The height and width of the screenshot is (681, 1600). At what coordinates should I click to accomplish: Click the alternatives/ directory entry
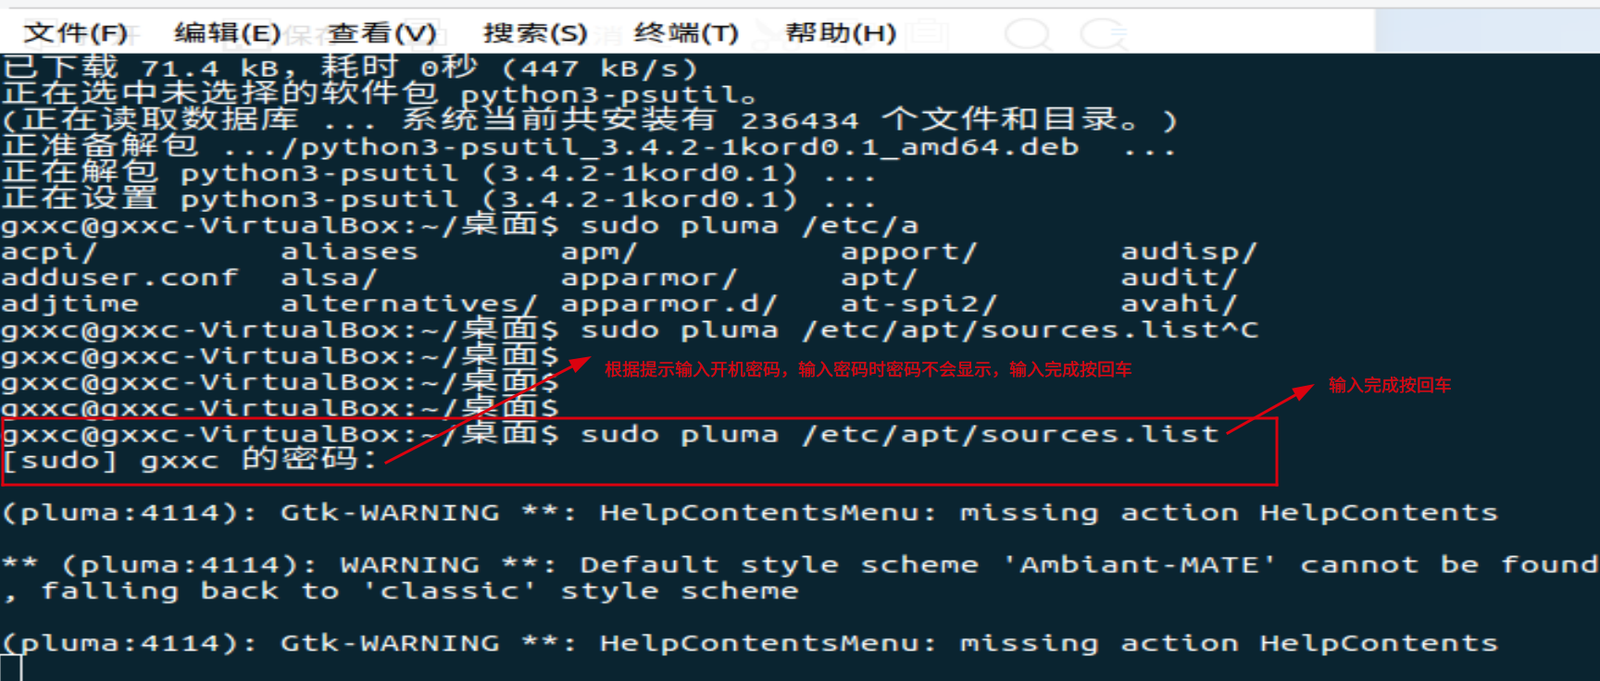pyautogui.click(x=408, y=304)
